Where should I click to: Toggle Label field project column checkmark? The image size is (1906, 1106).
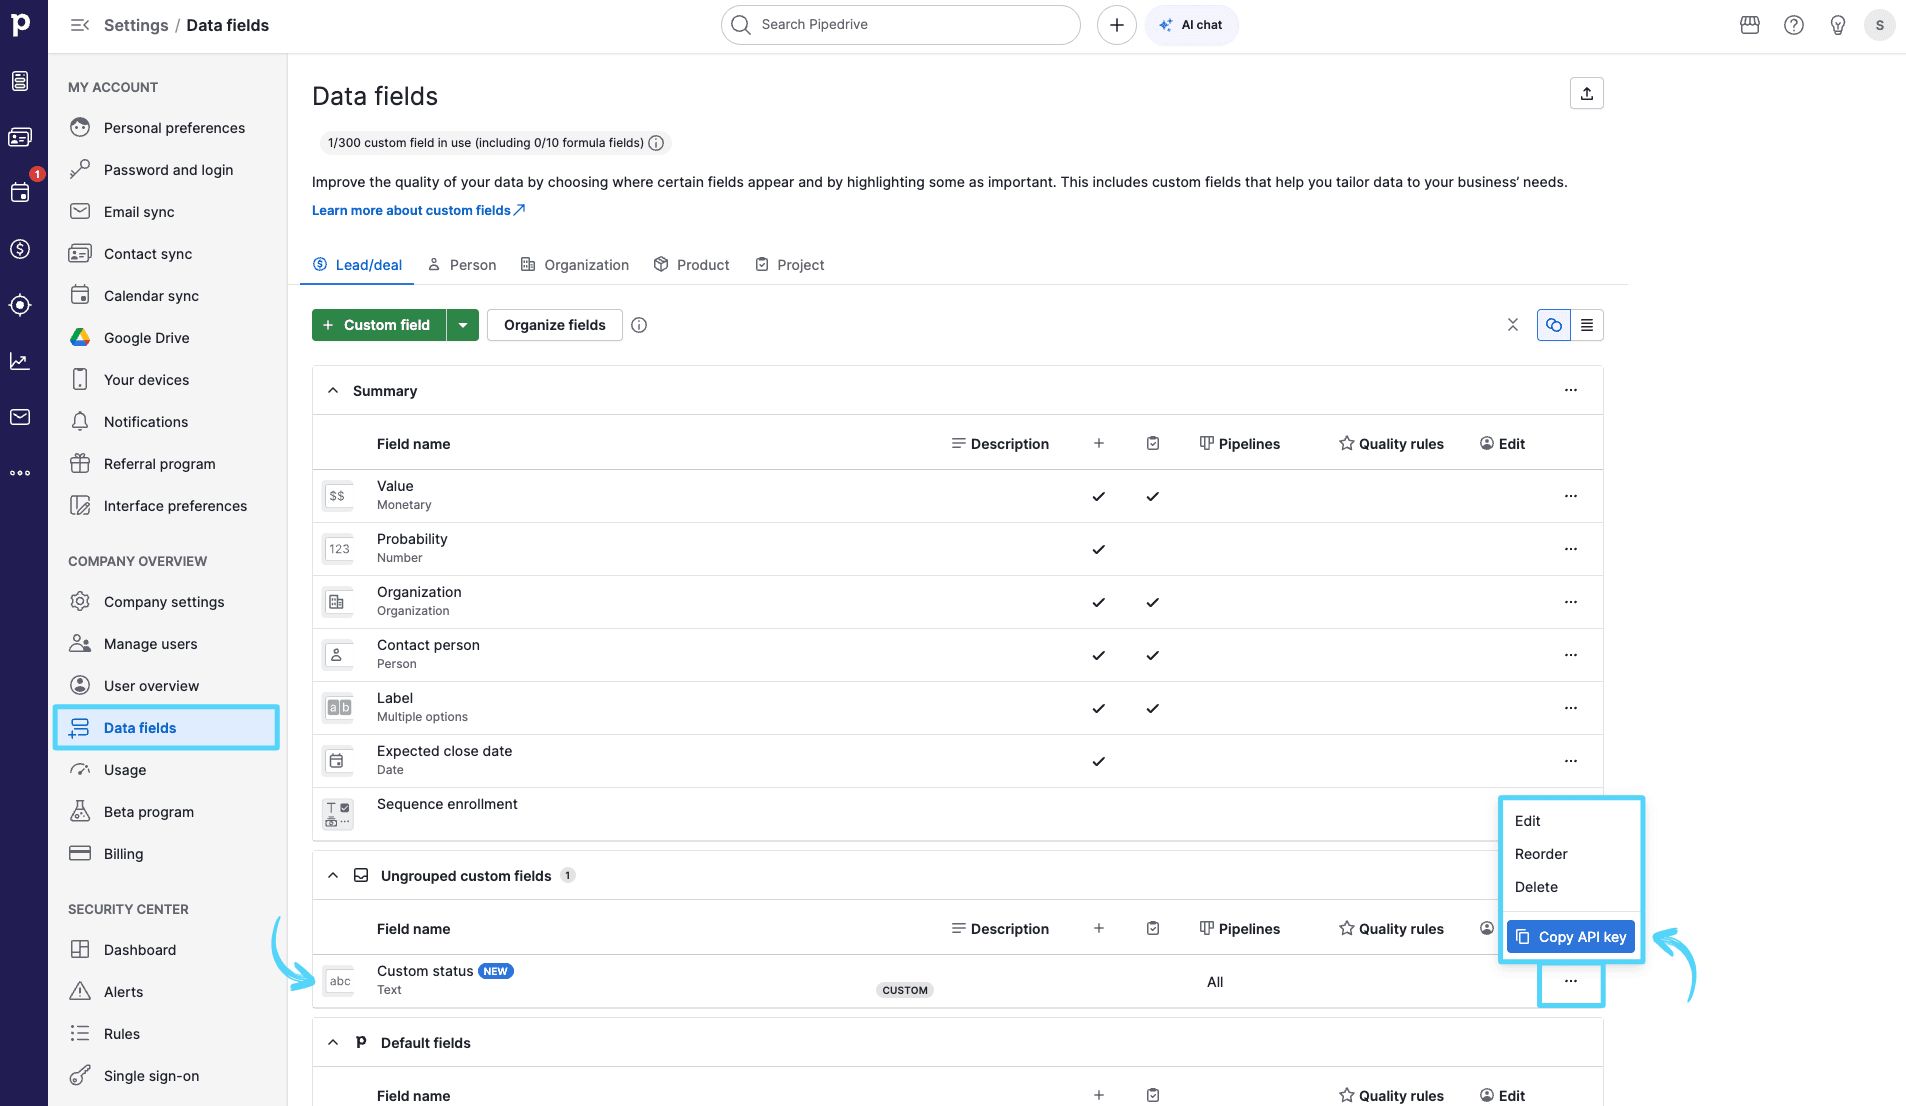(x=1153, y=708)
